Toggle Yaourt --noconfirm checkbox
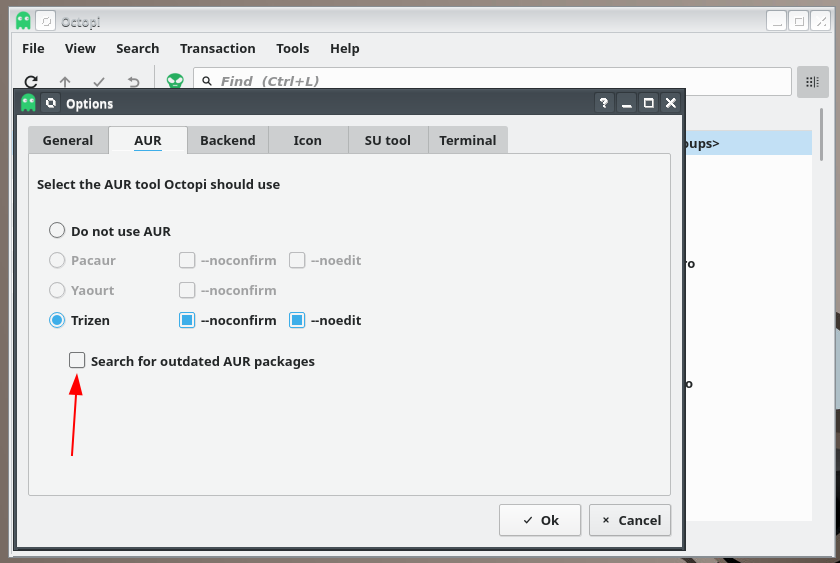 click(x=187, y=290)
